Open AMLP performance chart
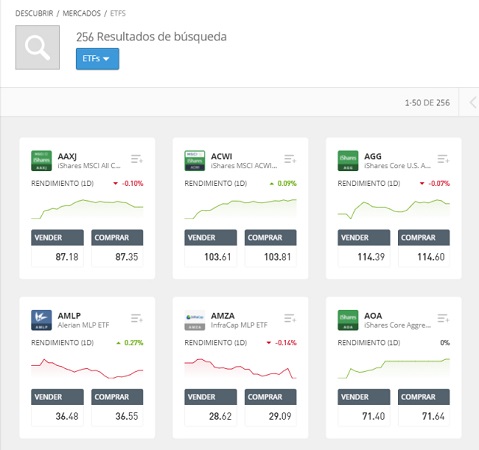The height and width of the screenshot is (450, 479). click(87, 368)
